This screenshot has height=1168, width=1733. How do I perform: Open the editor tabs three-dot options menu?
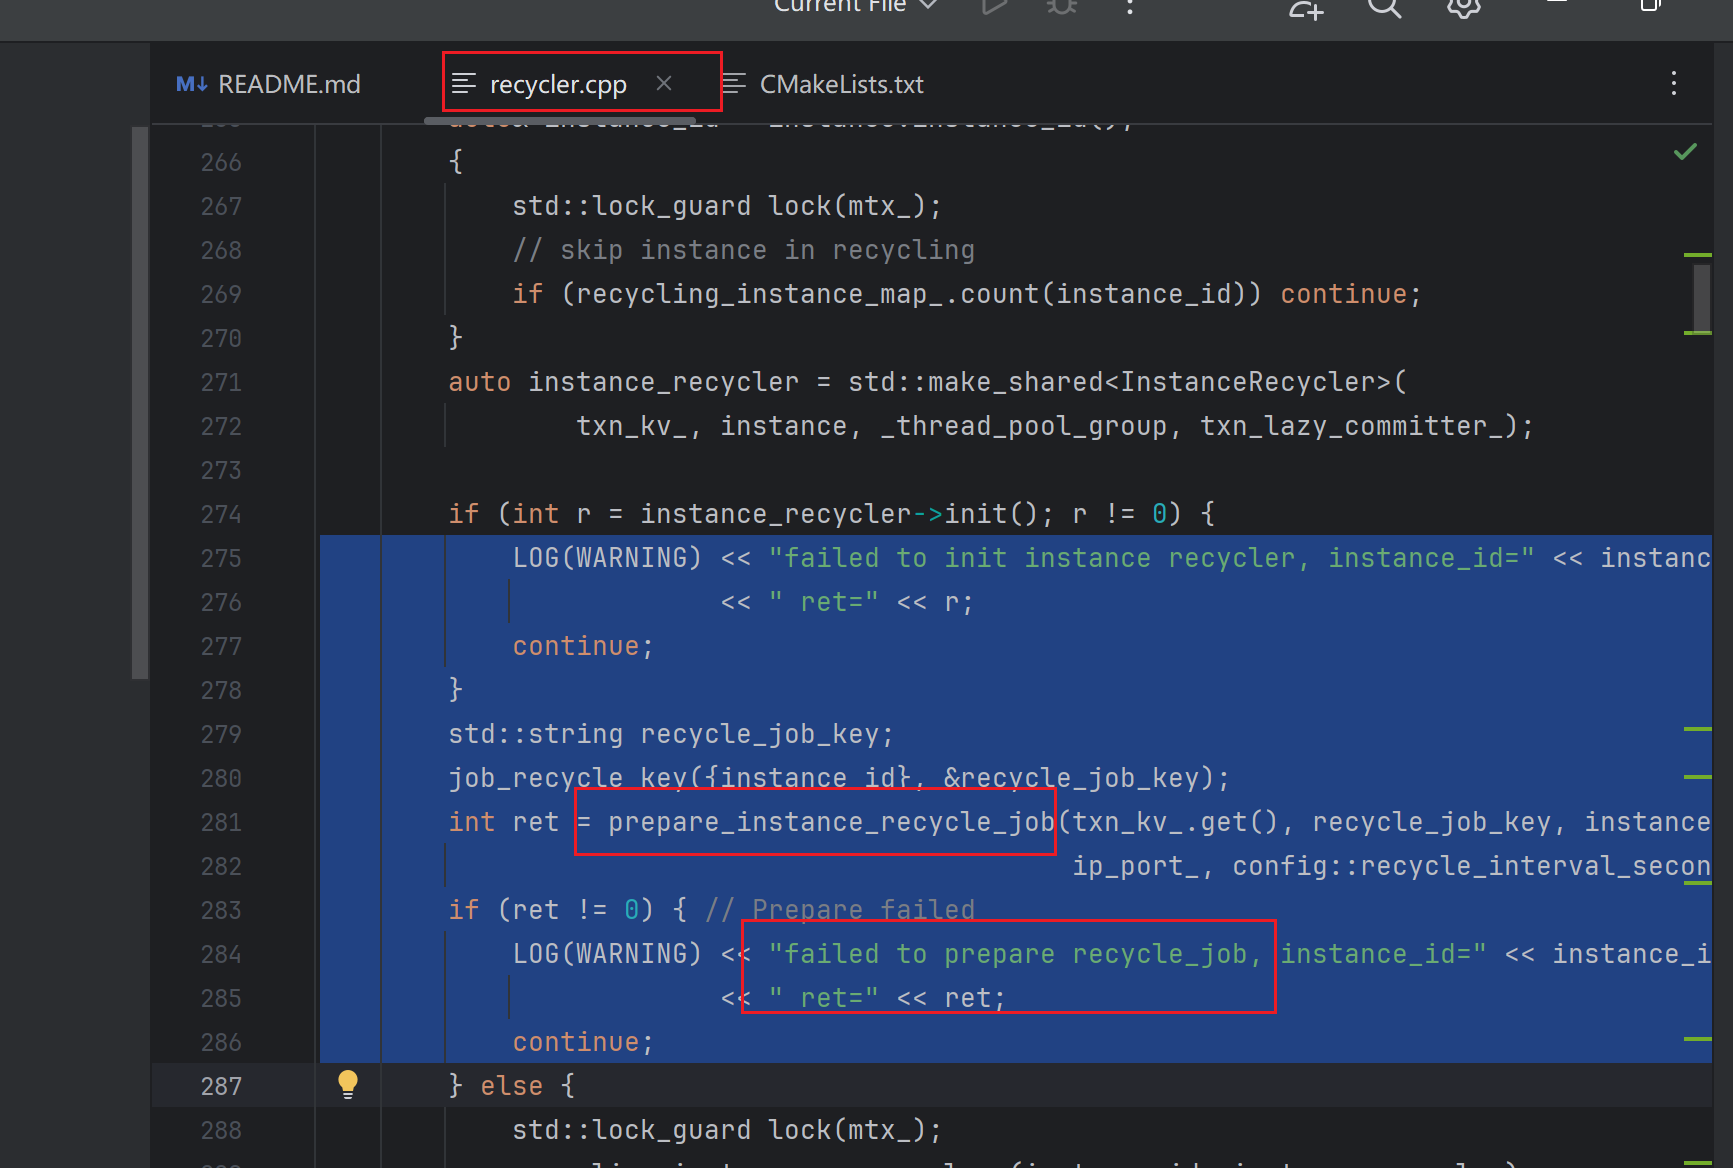pos(1673,84)
